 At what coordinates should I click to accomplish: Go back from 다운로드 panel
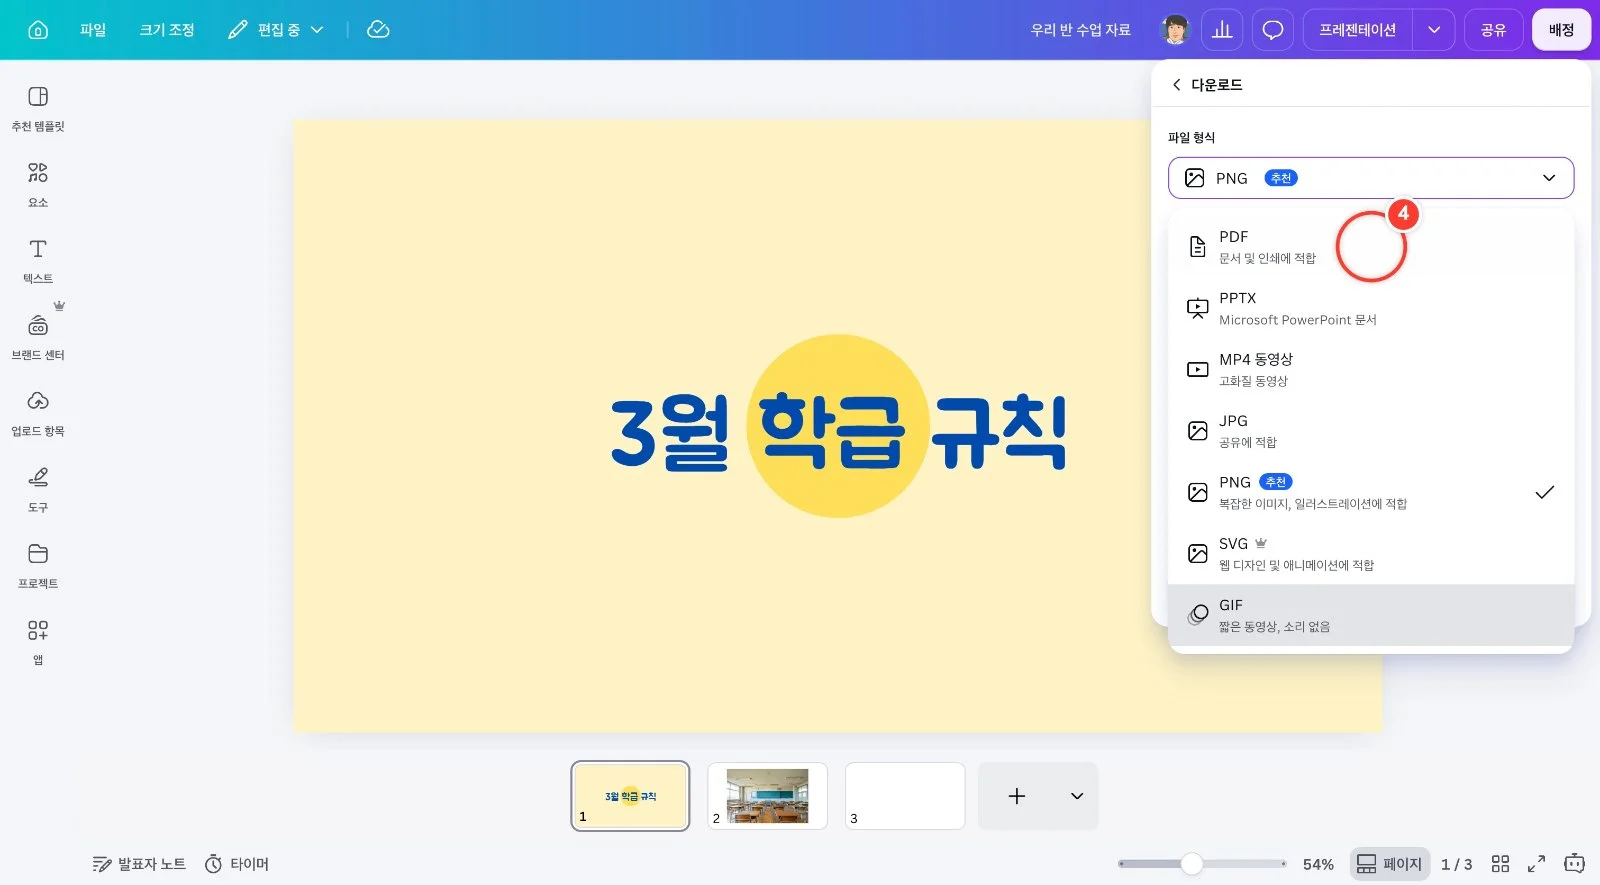1177,85
